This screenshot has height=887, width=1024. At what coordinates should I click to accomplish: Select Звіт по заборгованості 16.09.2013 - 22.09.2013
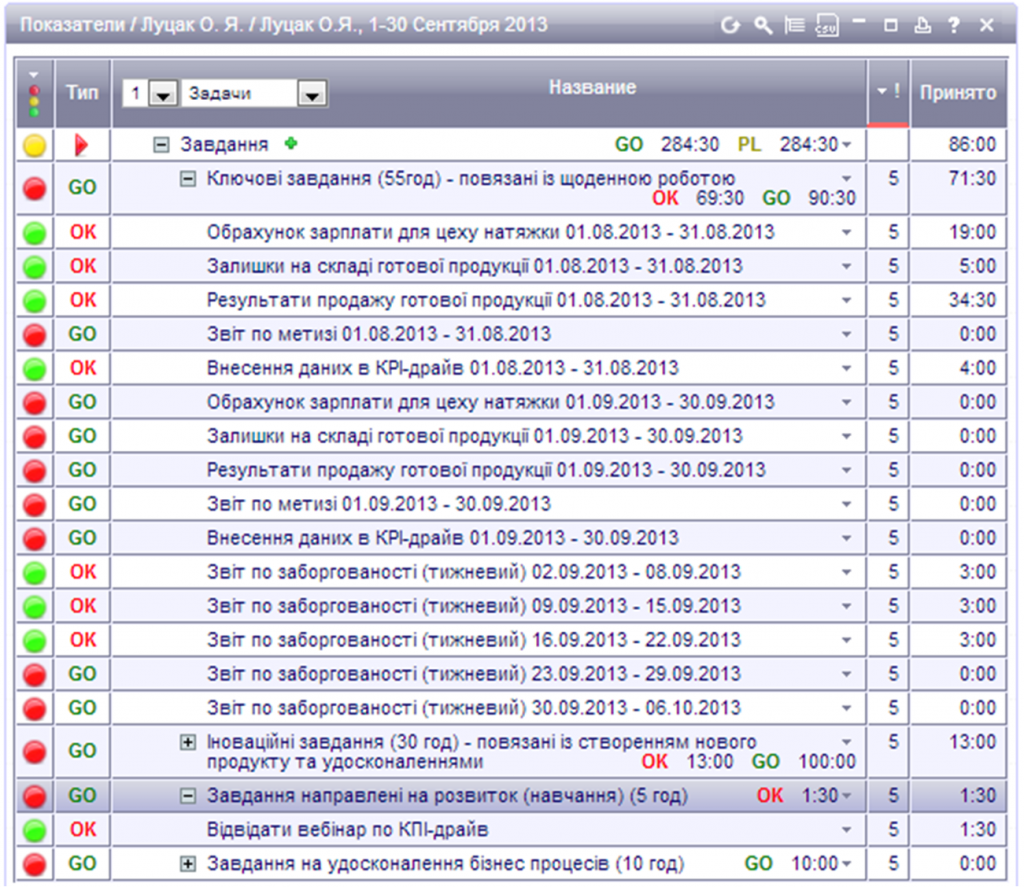(474, 640)
